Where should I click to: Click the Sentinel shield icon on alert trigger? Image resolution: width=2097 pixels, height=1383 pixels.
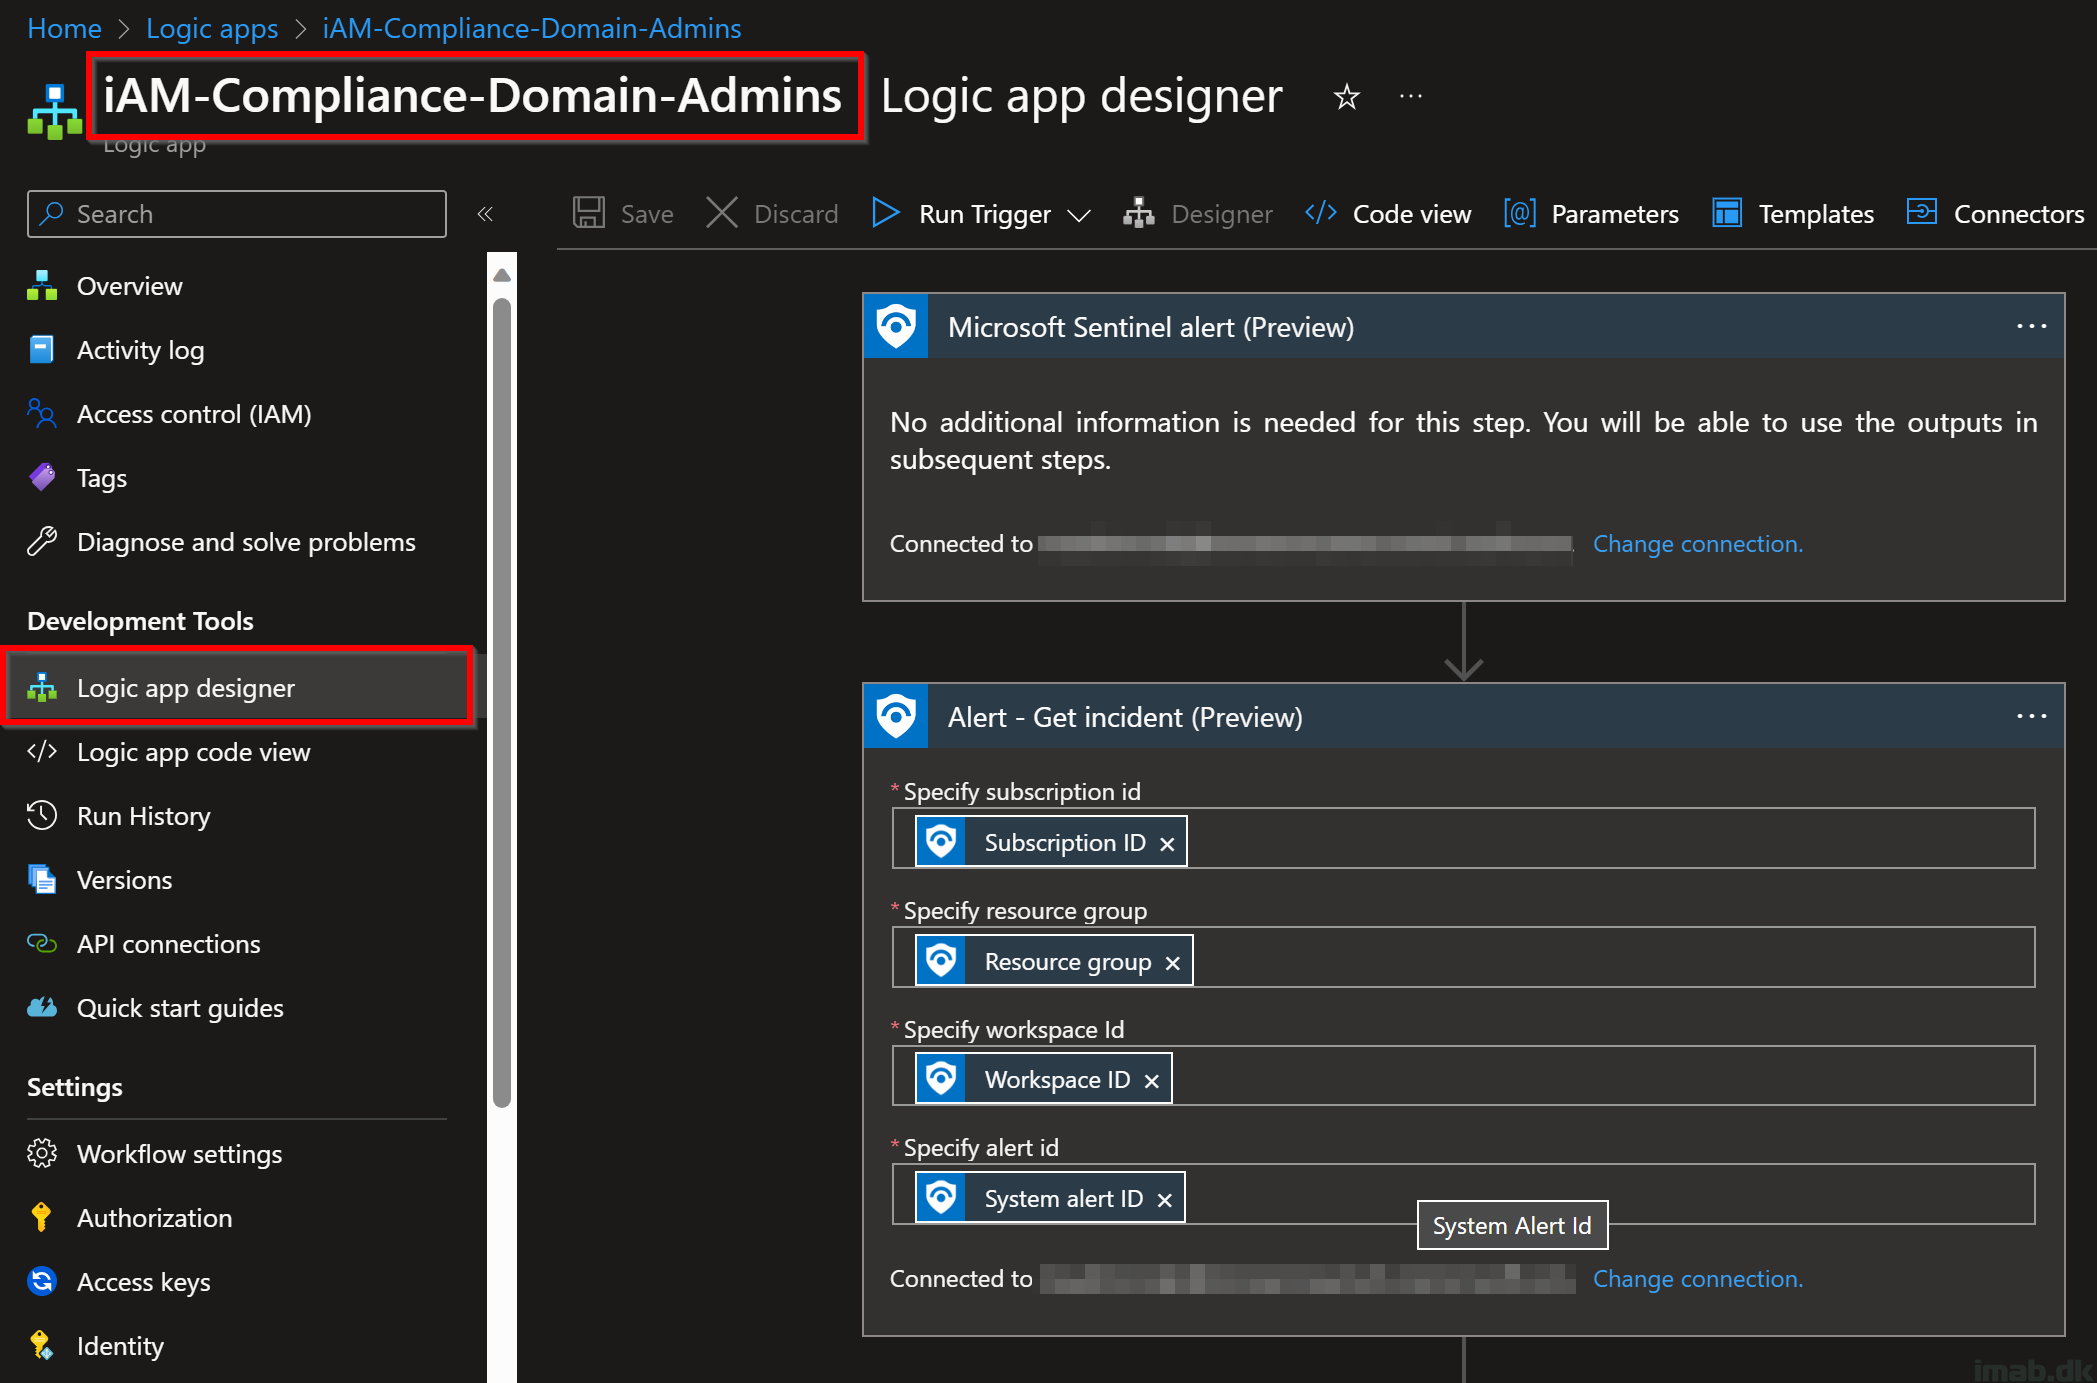(896, 326)
